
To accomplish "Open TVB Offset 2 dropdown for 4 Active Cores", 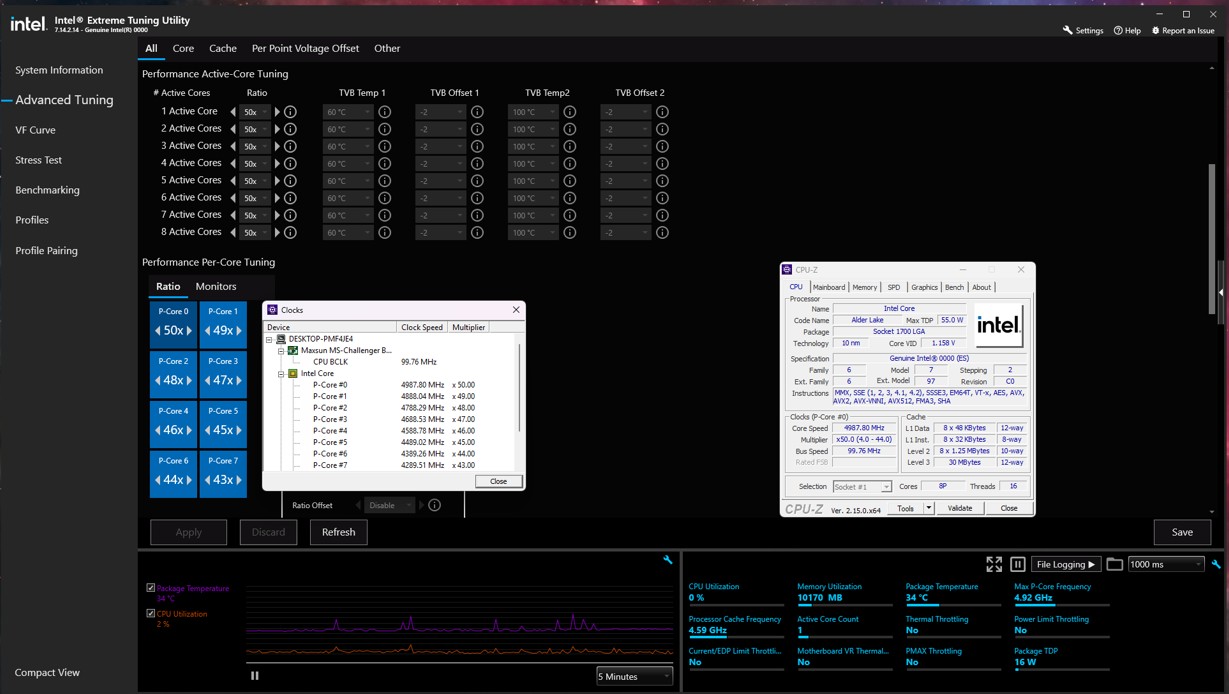I will (x=626, y=163).
